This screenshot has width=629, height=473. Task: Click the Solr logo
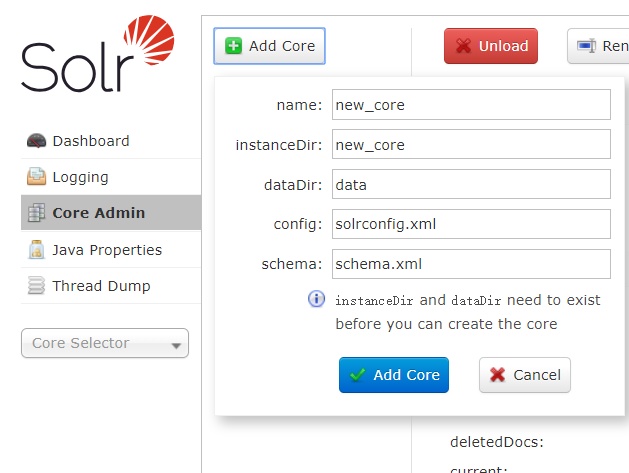[x=98, y=54]
